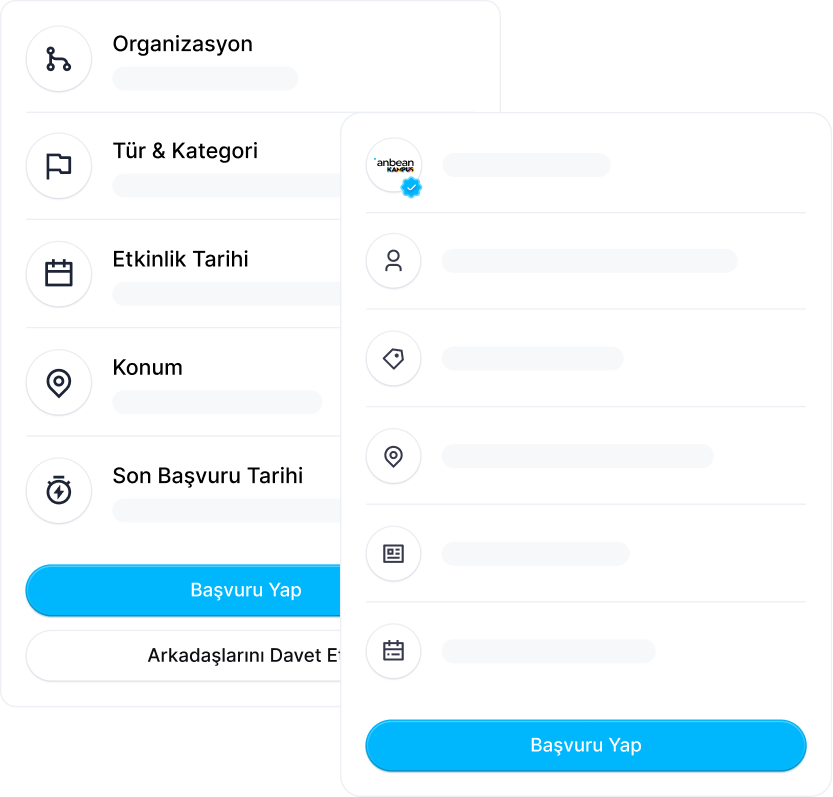Click the placeholder bar beside anbean logo
Viewport: 833px width, 797px height.
(526, 165)
